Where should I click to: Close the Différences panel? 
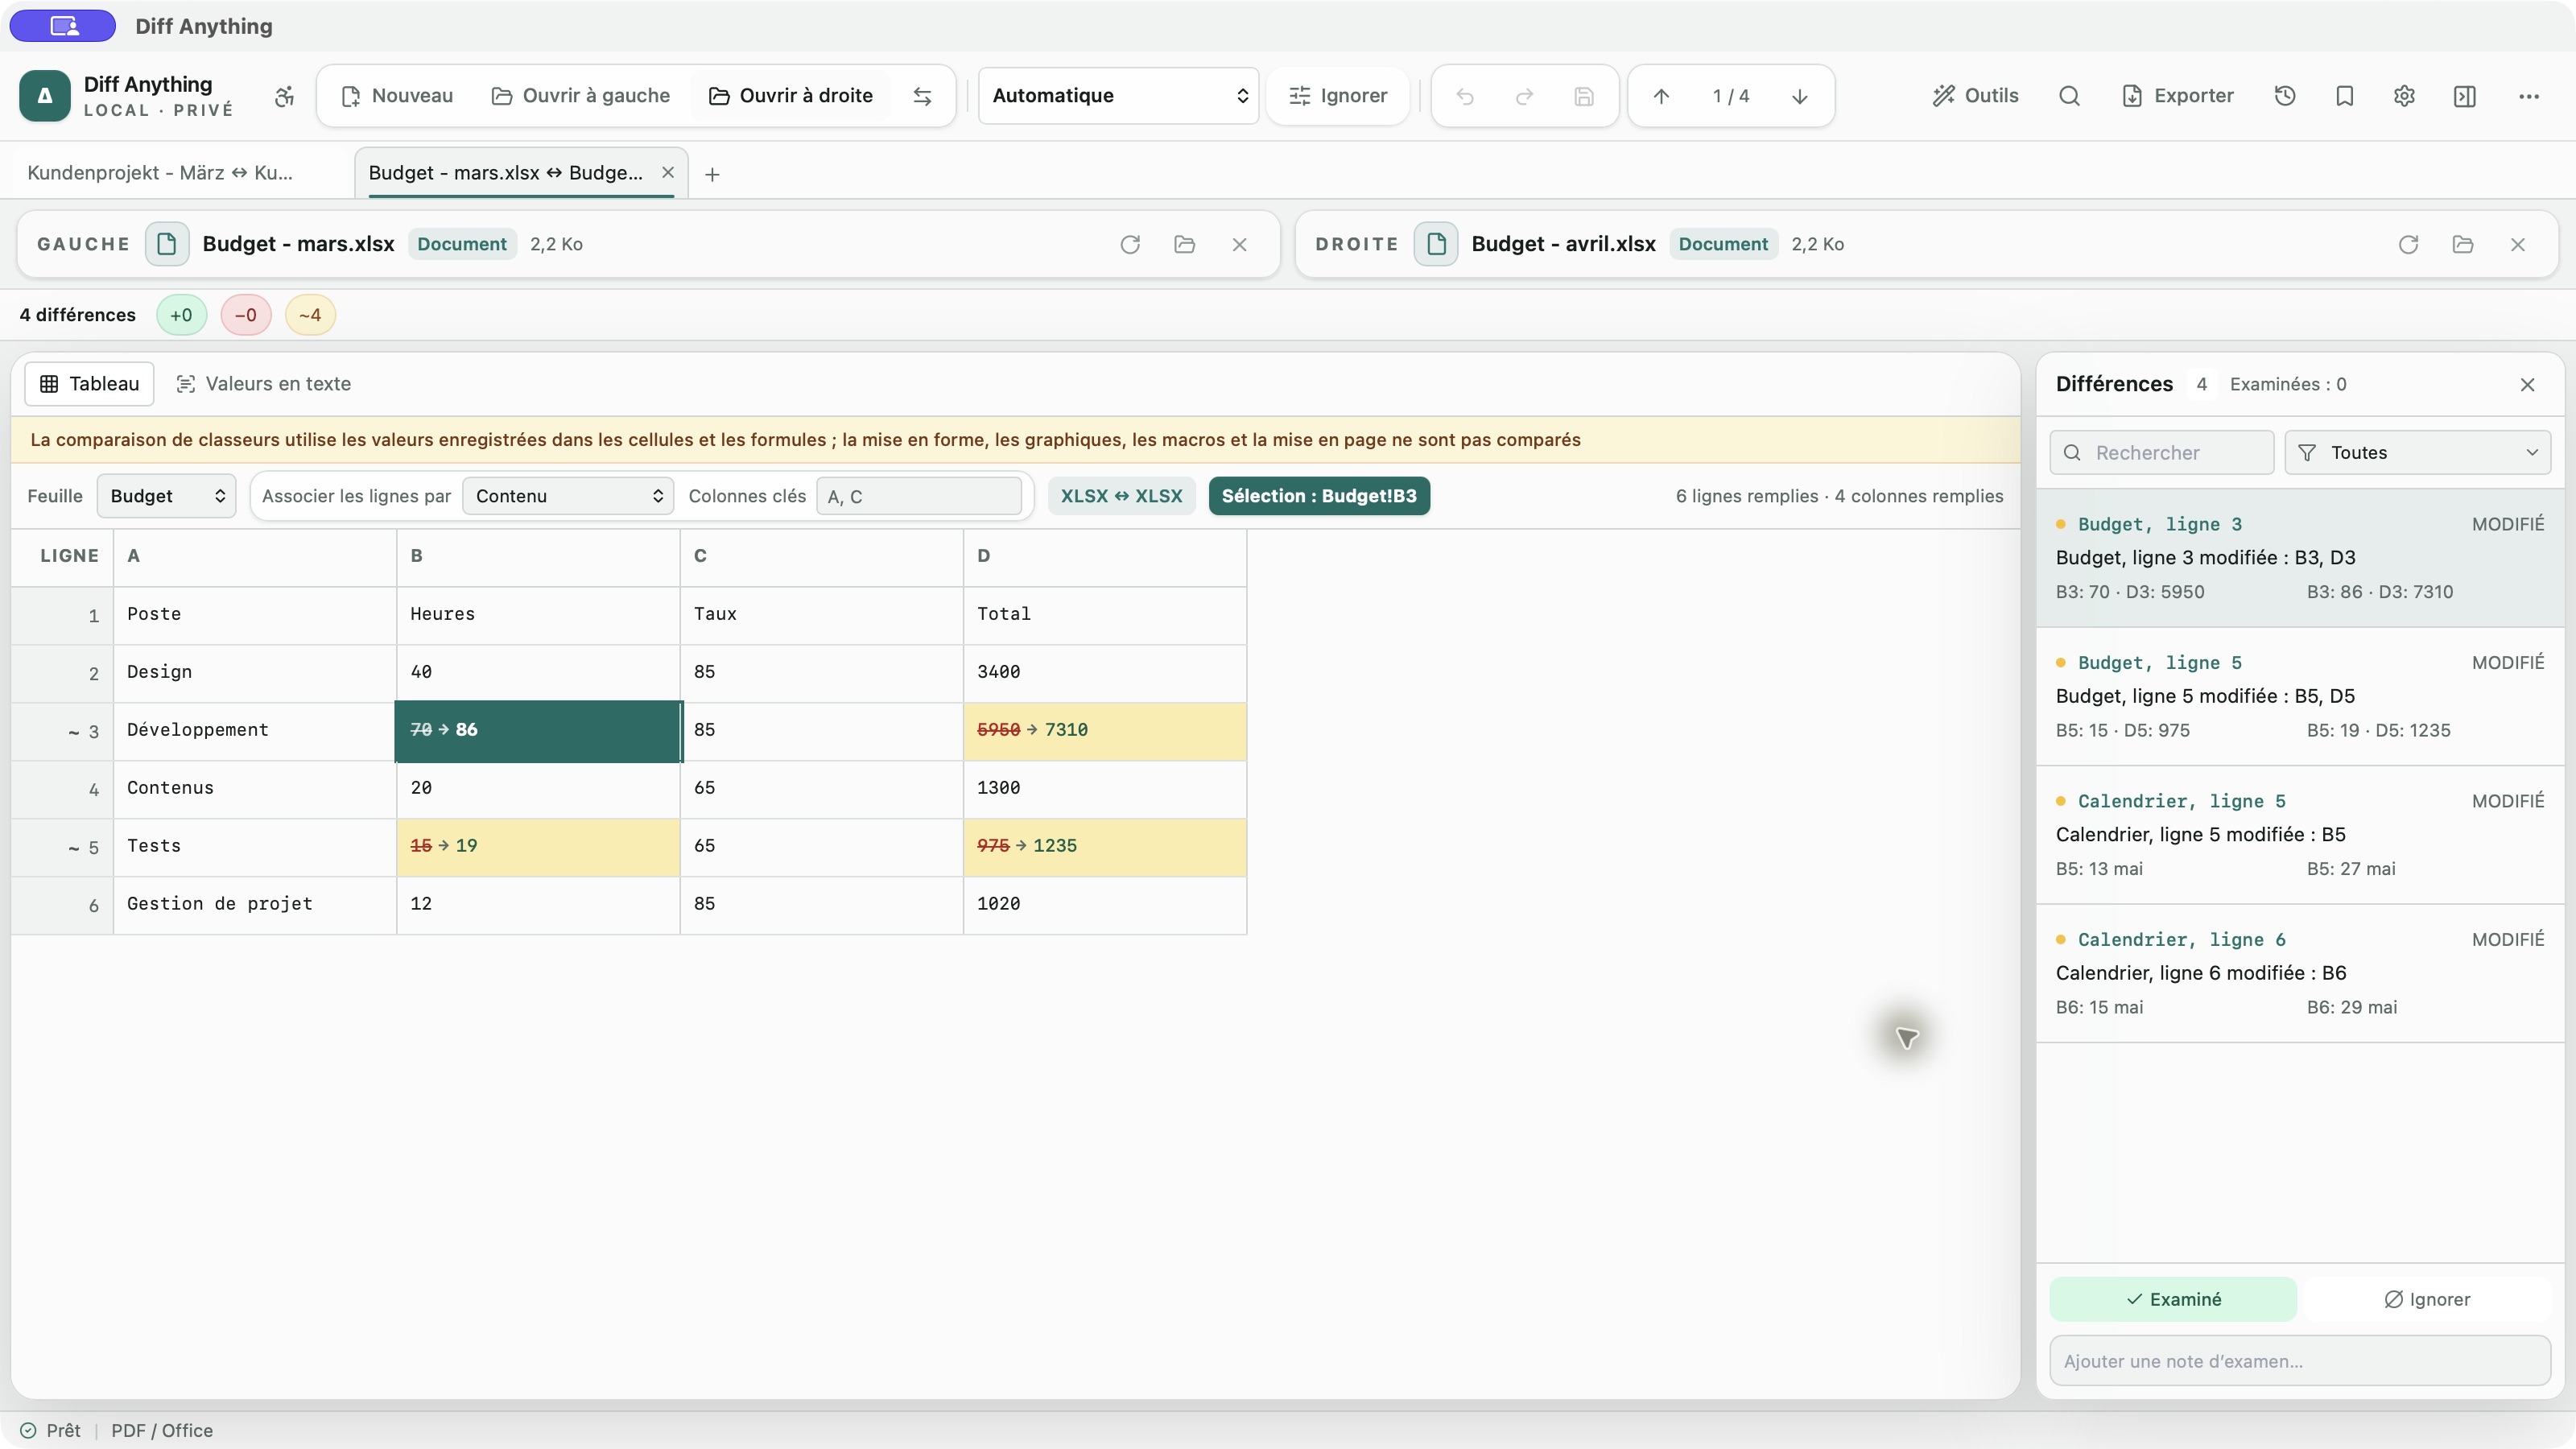[x=2528, y=385]
